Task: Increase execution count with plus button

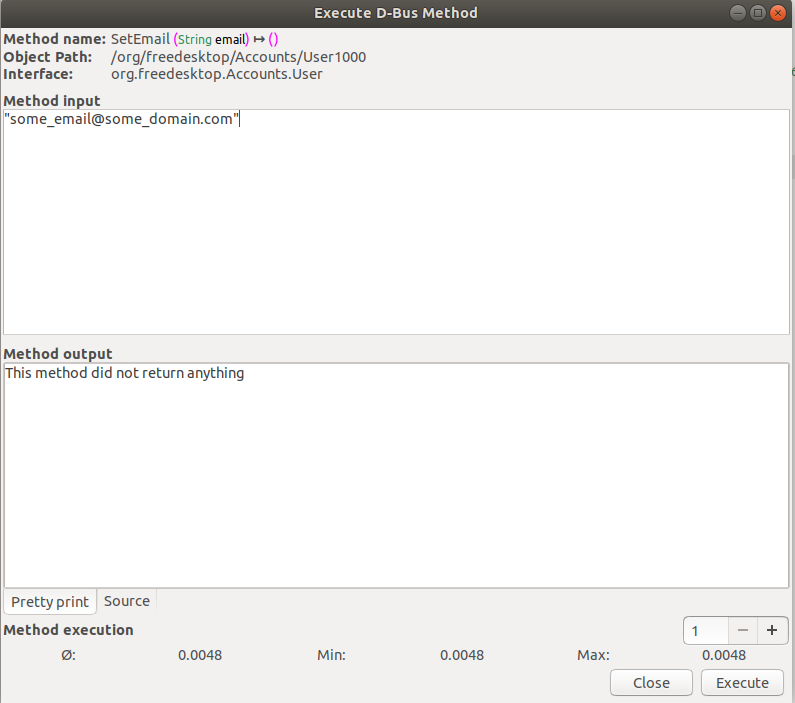Action: [772, 631]
